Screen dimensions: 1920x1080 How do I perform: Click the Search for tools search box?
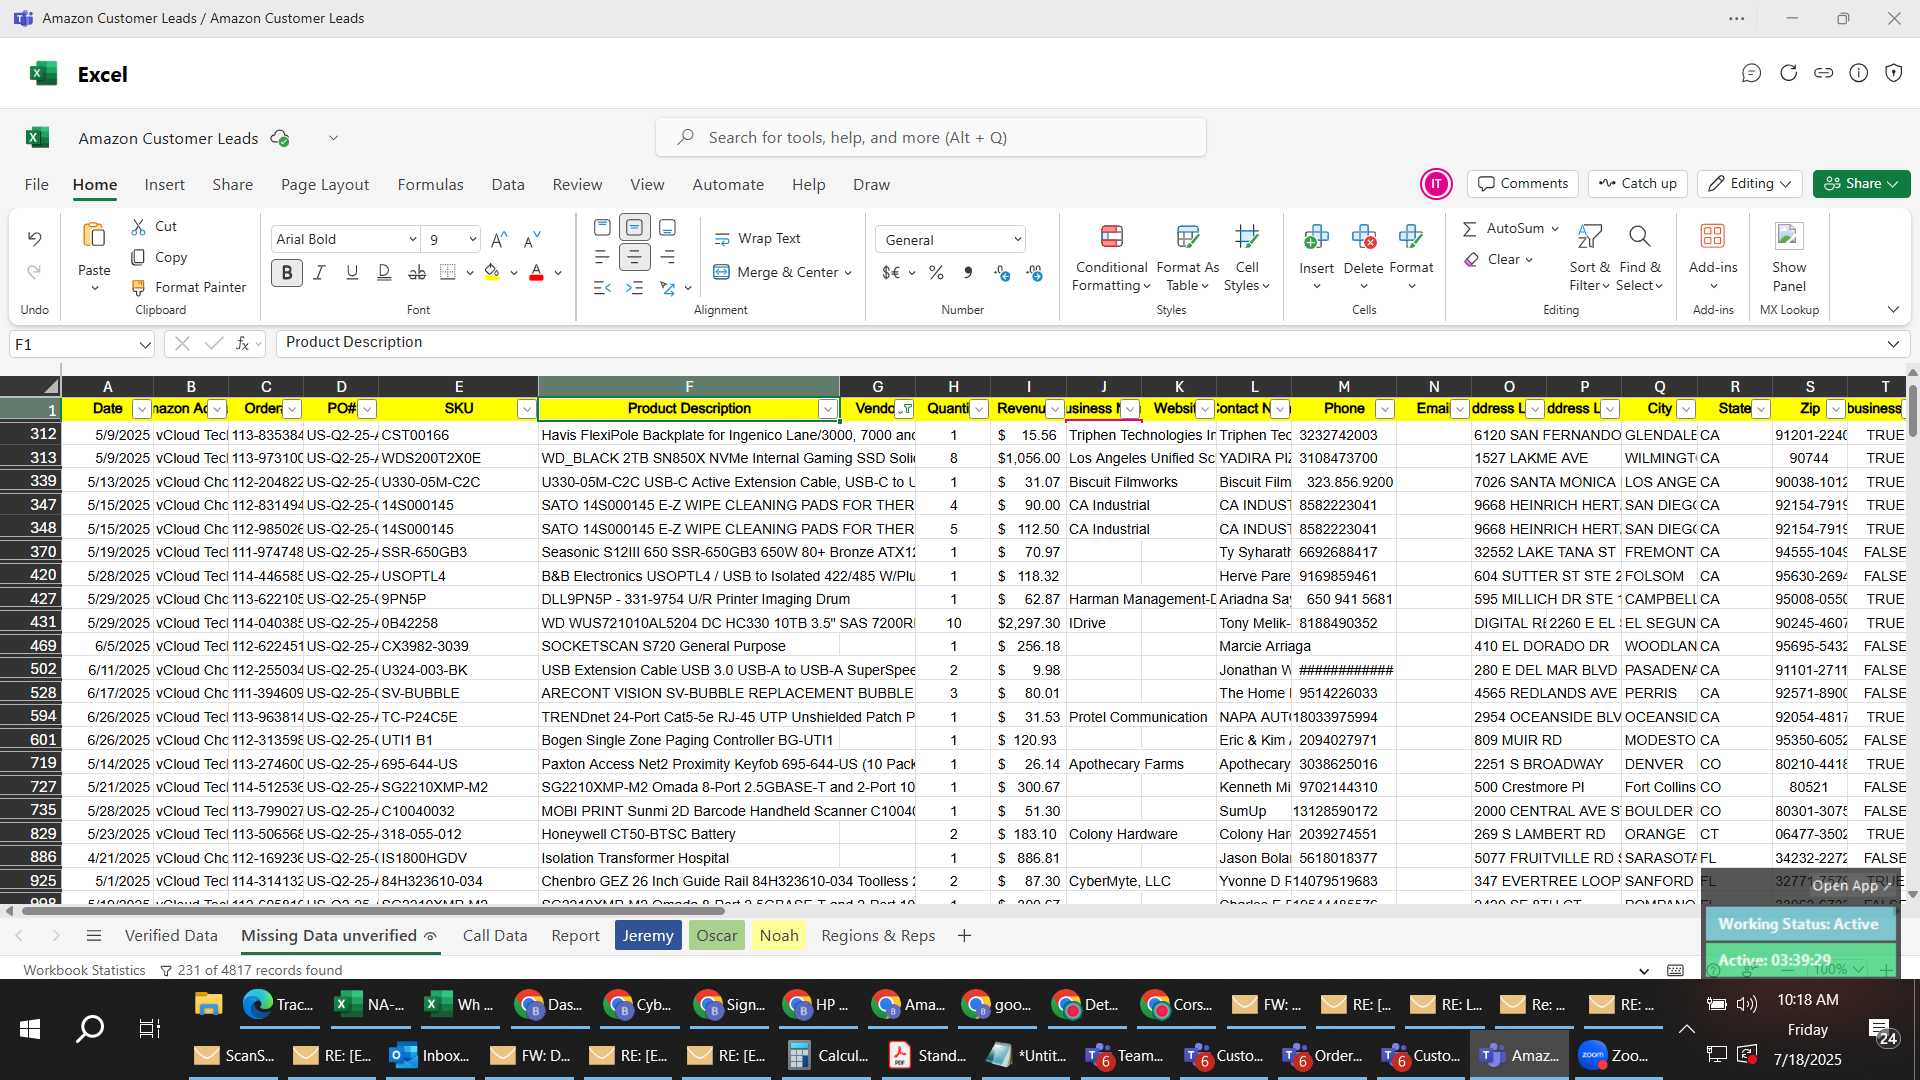tap(930, 138)
